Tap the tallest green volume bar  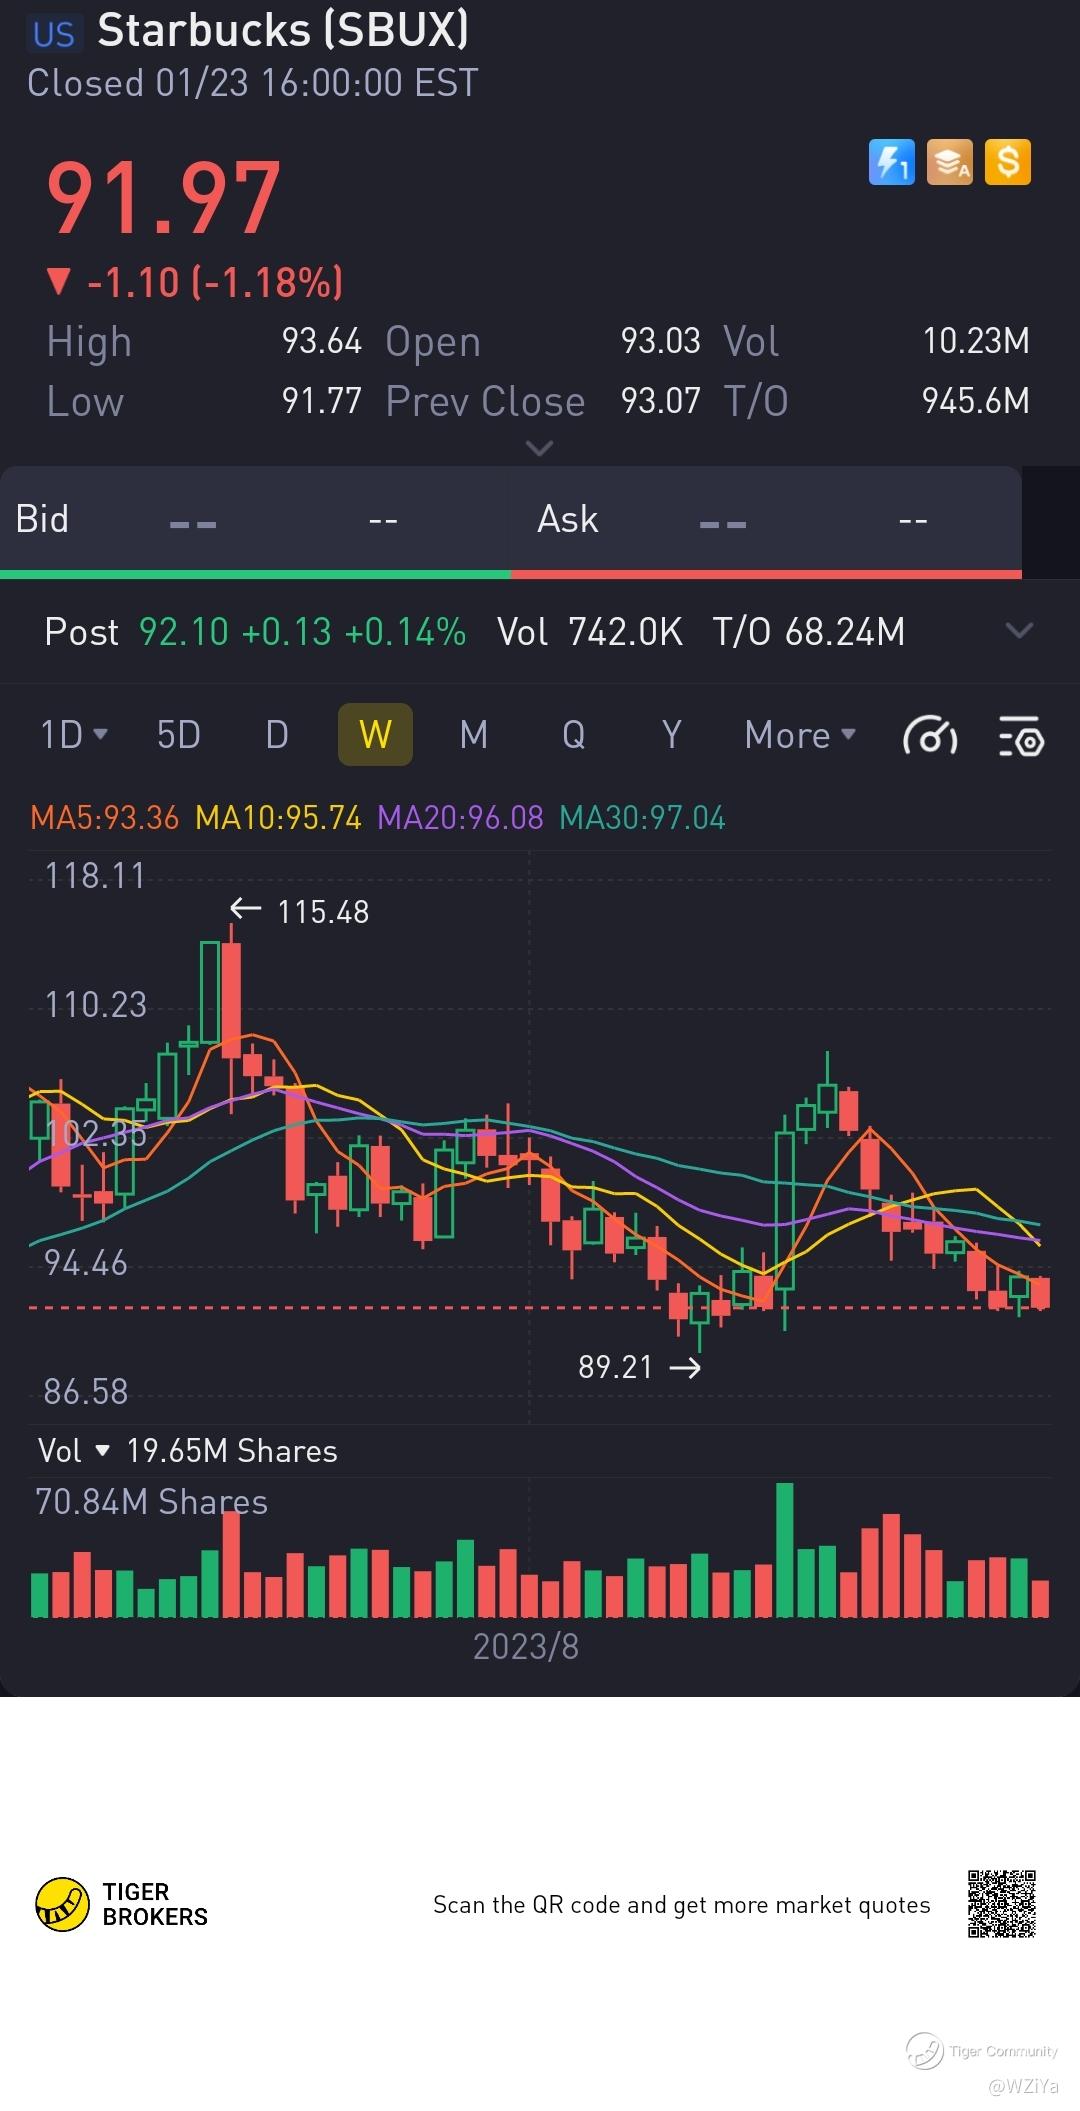(785, 1550)
